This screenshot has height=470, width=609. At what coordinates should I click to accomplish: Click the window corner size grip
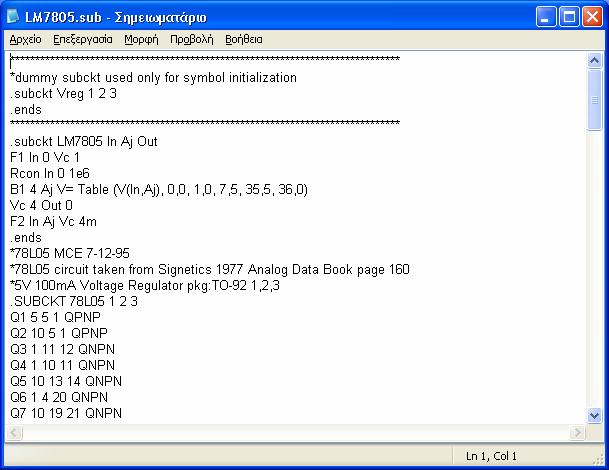(x=599, y=459)
